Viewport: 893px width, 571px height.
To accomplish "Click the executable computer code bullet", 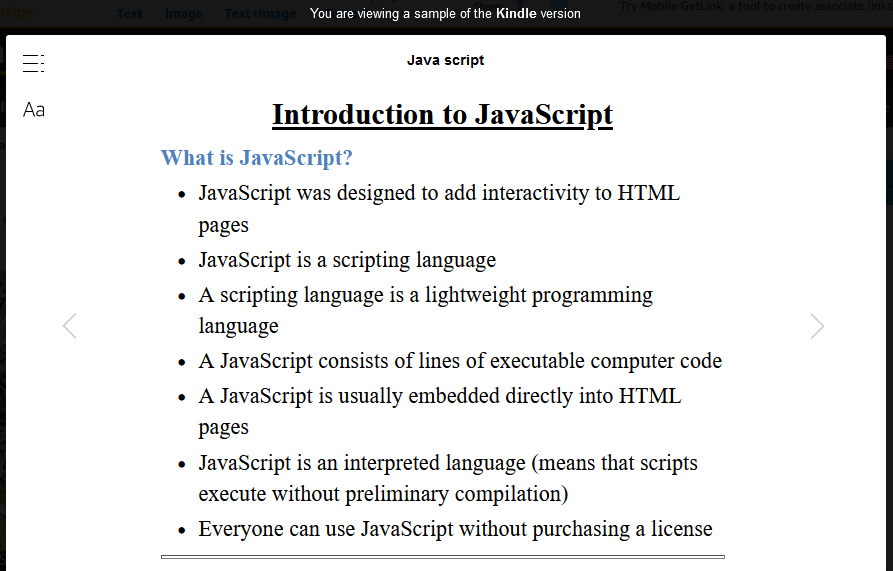I will pyautogui.click(x=460, y=361).
